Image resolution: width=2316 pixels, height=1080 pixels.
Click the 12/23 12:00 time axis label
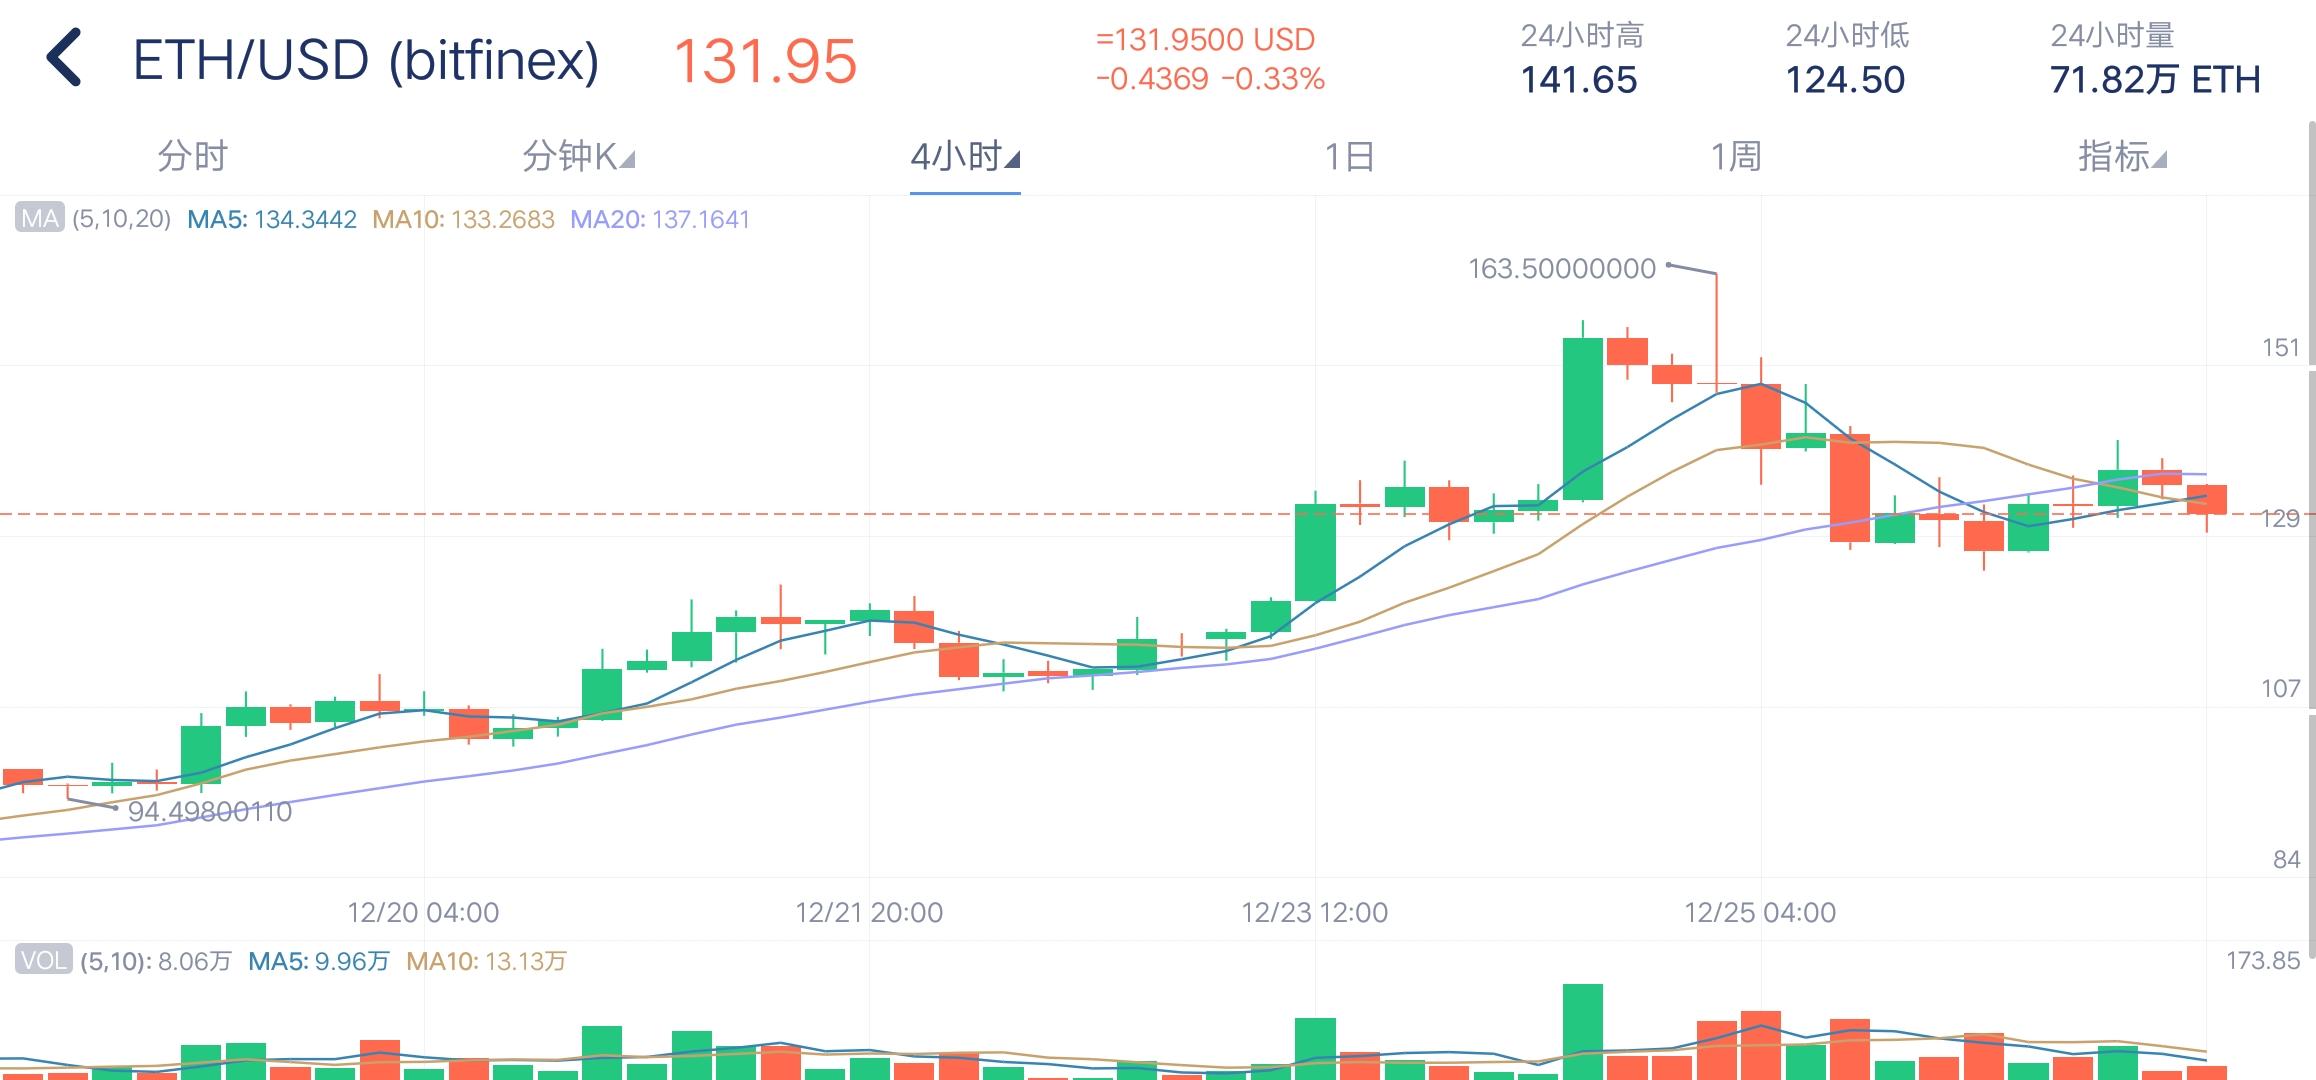[1315, 912]
